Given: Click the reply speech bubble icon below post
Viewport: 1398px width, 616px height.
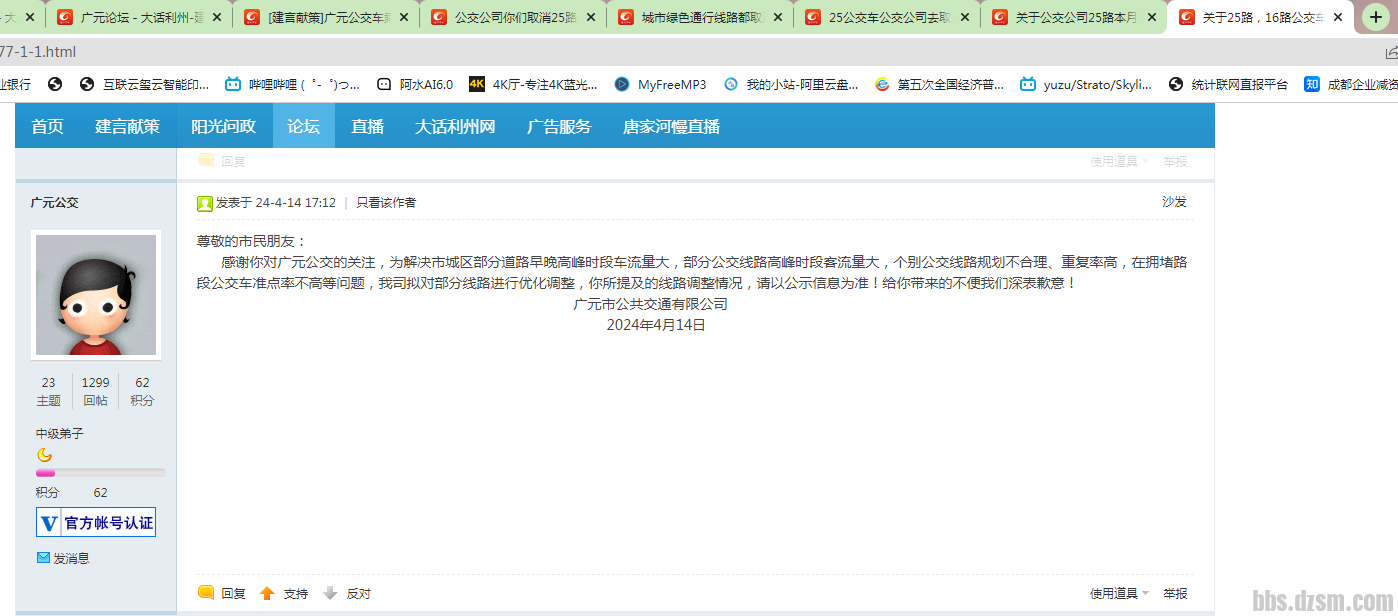Looking at the screenshot, I should [206, 593].
